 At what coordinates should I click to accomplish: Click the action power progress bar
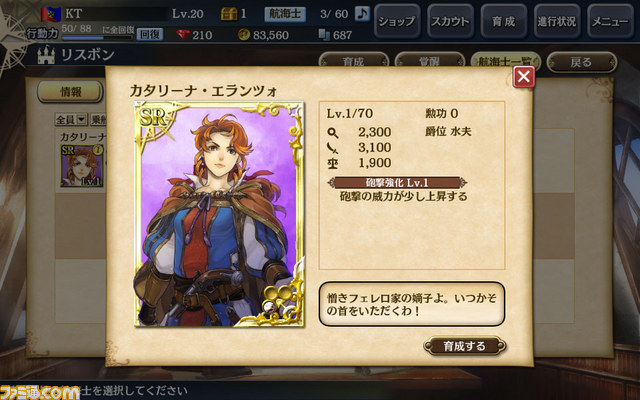click(97, 38)
